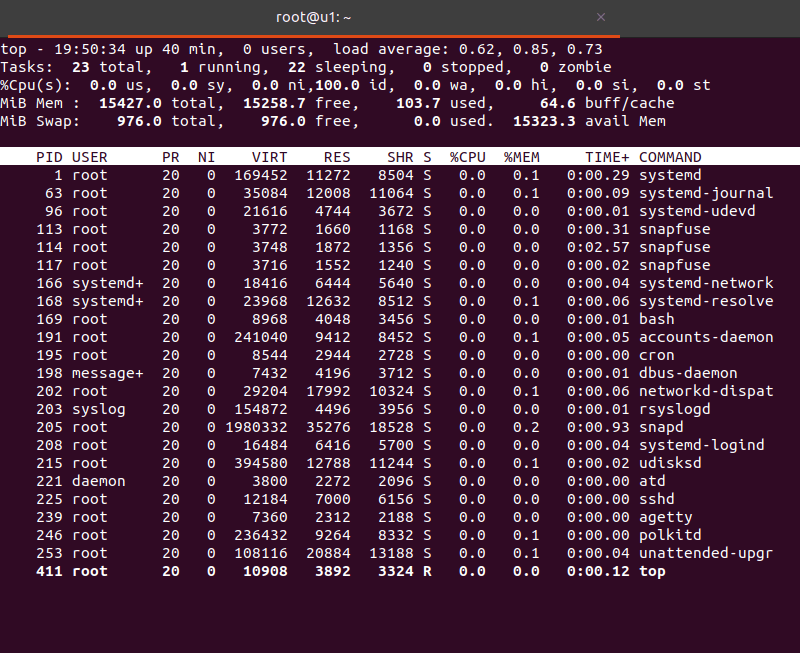Screen dimensions: 800x653
Task: Click the 15323.3 avail Mem value
Action: (x=544, y=121)
